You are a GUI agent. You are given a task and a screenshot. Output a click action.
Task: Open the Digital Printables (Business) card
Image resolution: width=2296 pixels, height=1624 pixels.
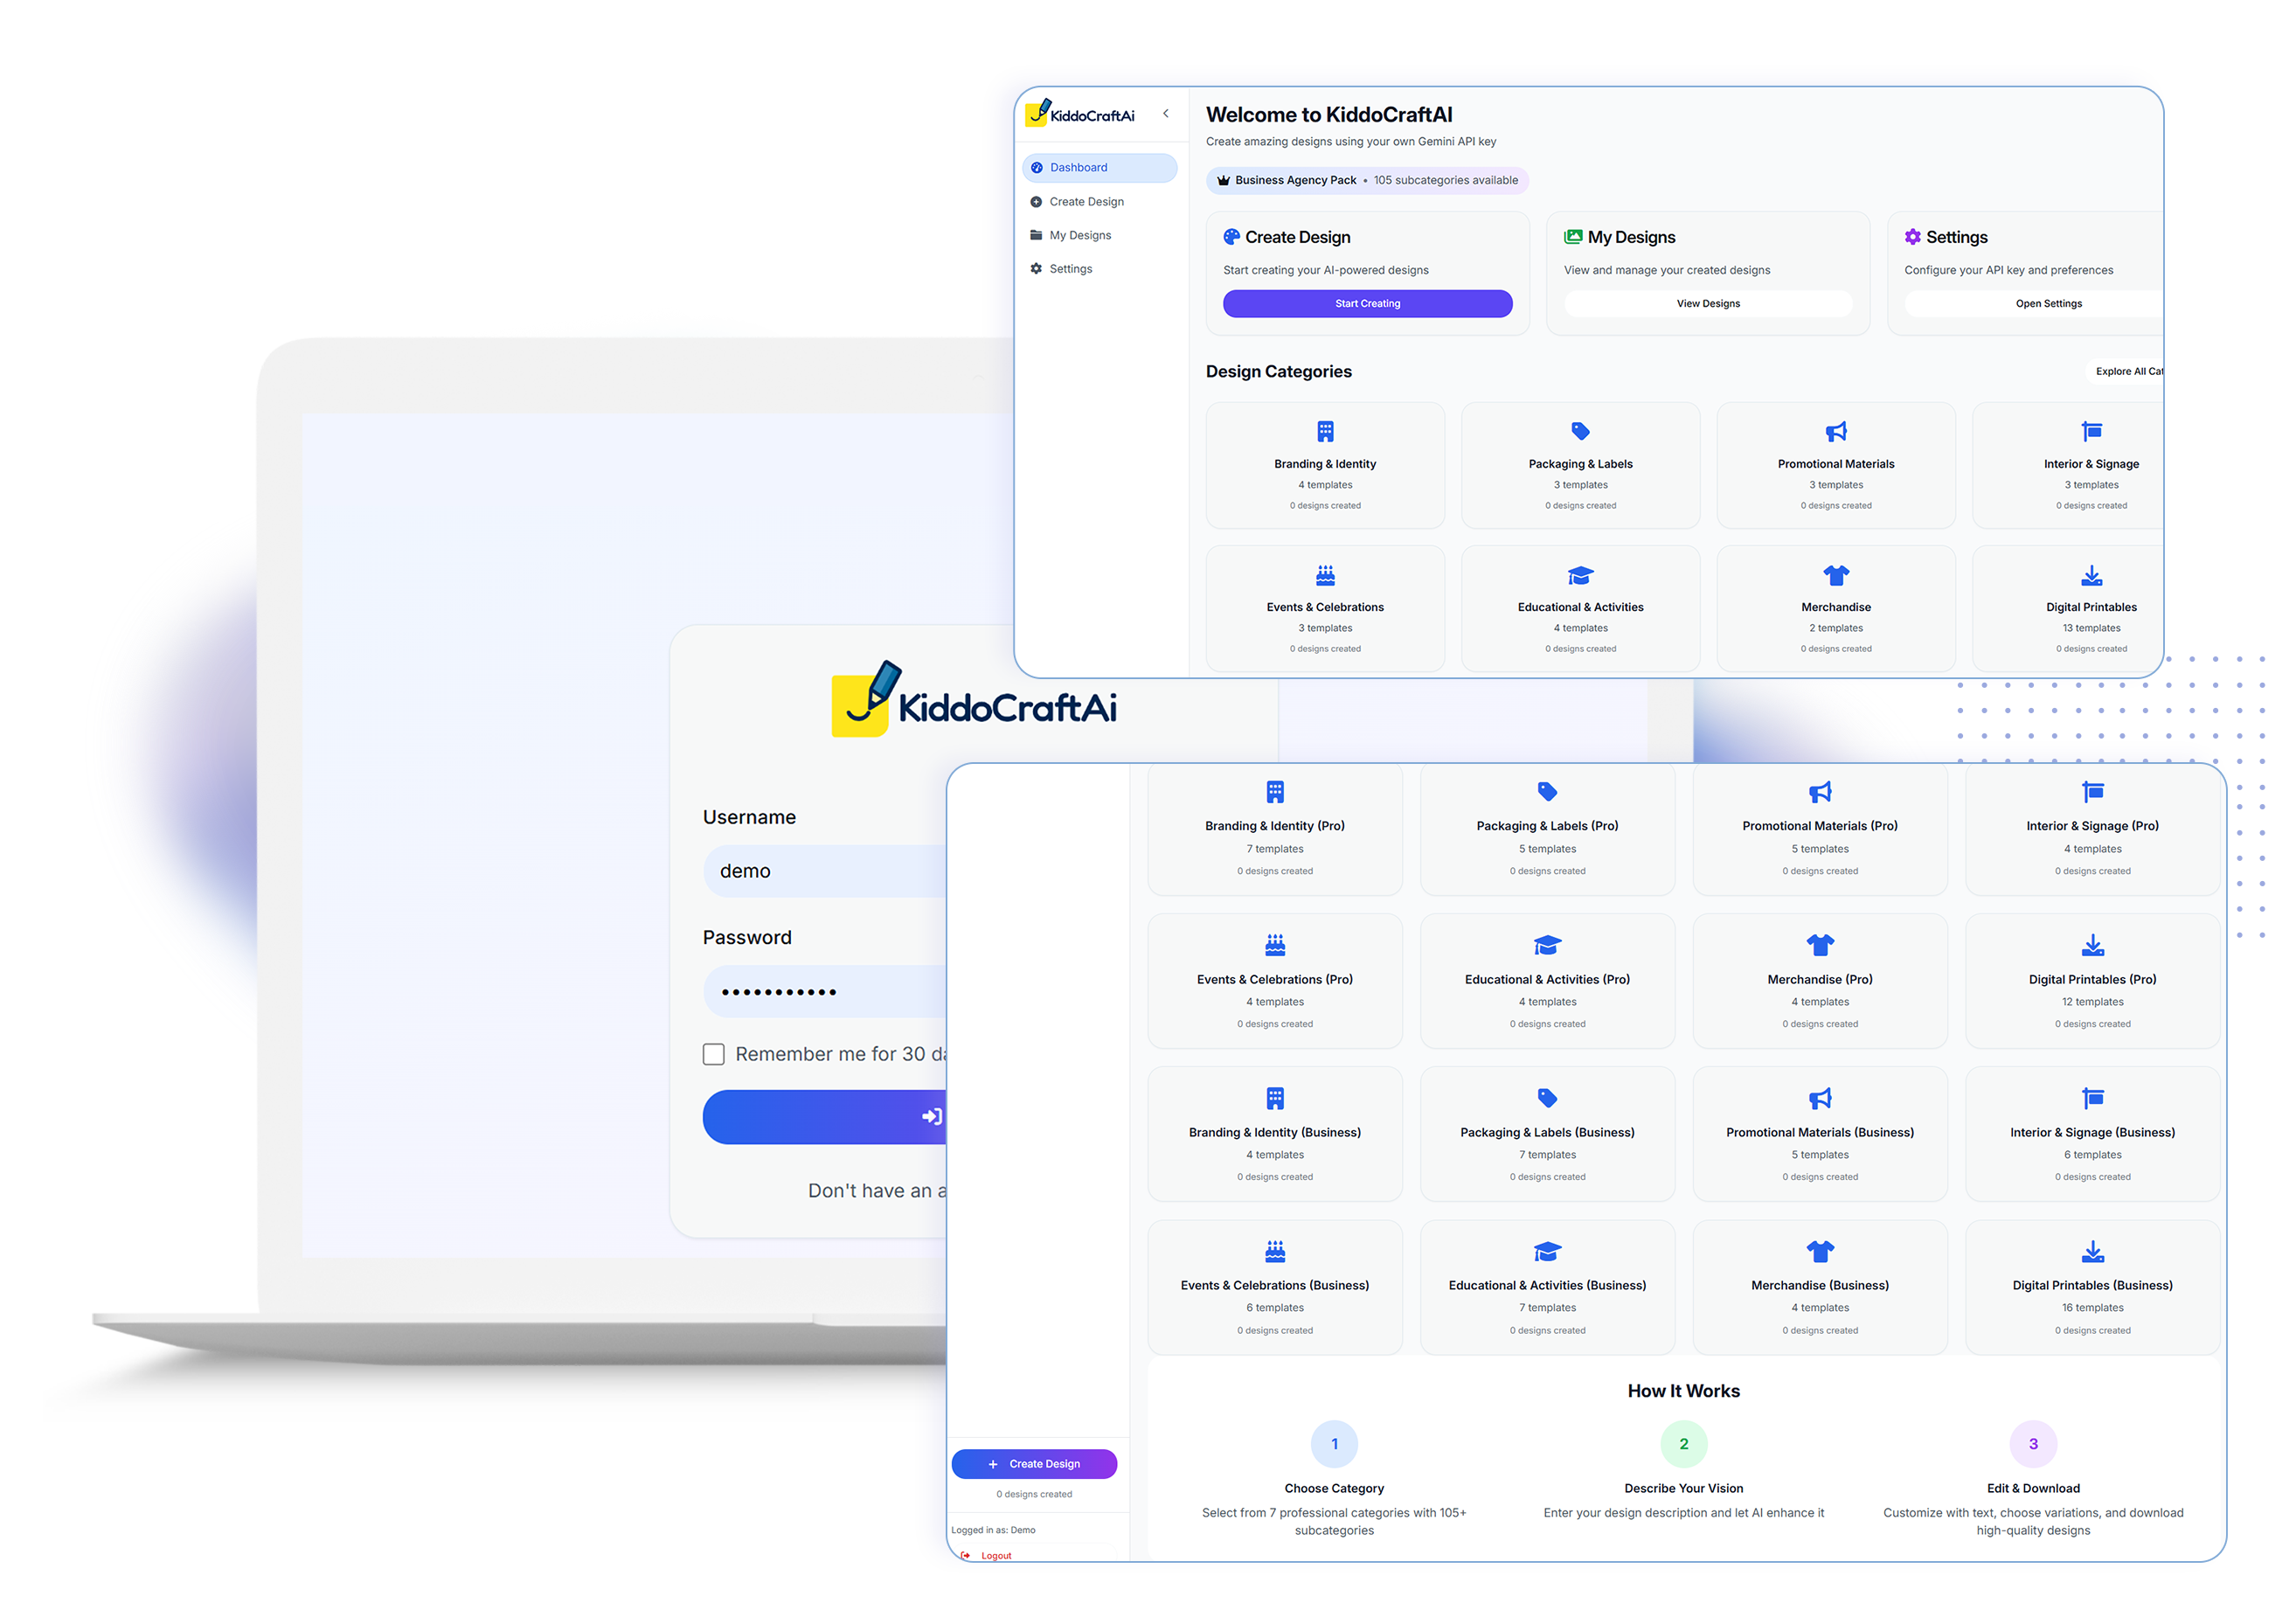pos(2092,1287)
